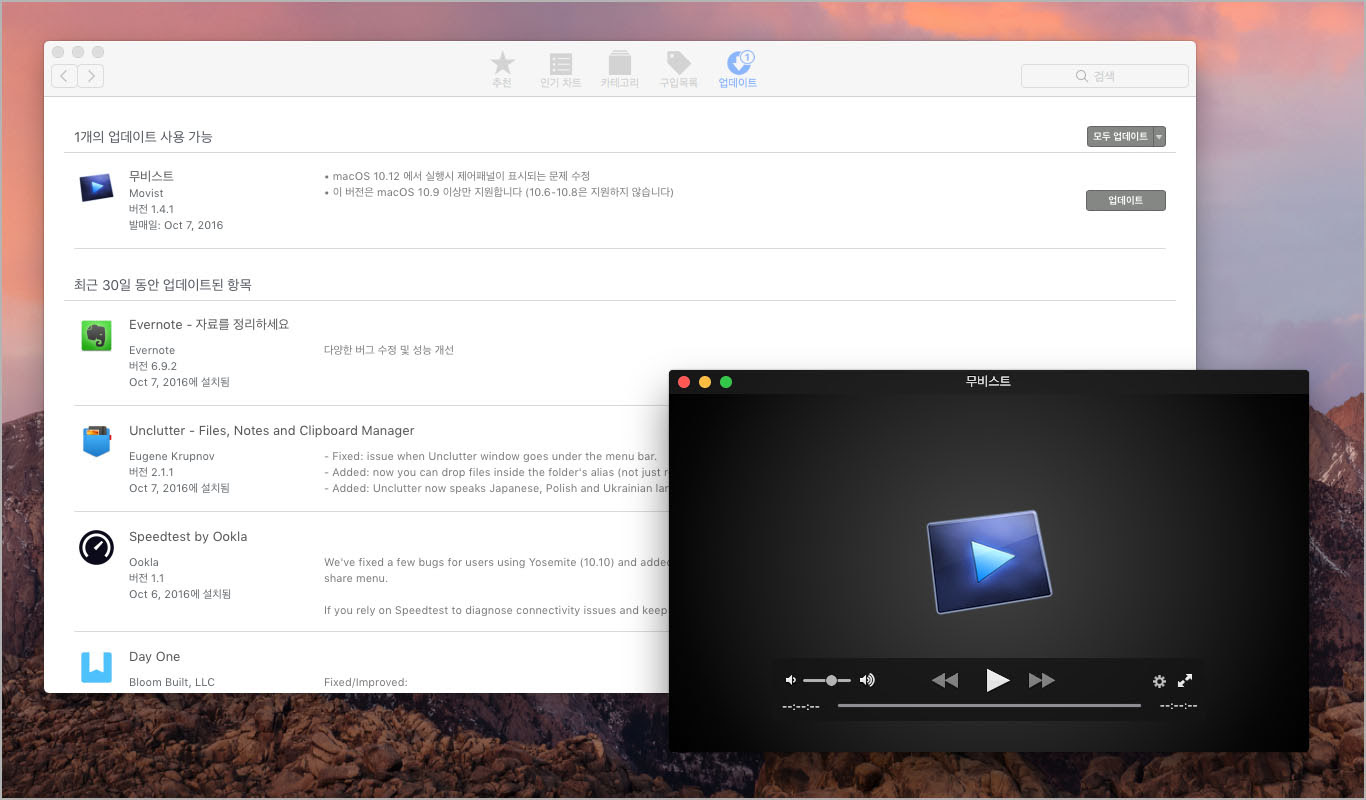Viewport: 1366px width, 800px height.
Task: Go forward with App Store forward arrow
Action: pyautogui.click(x=91, y=76)
